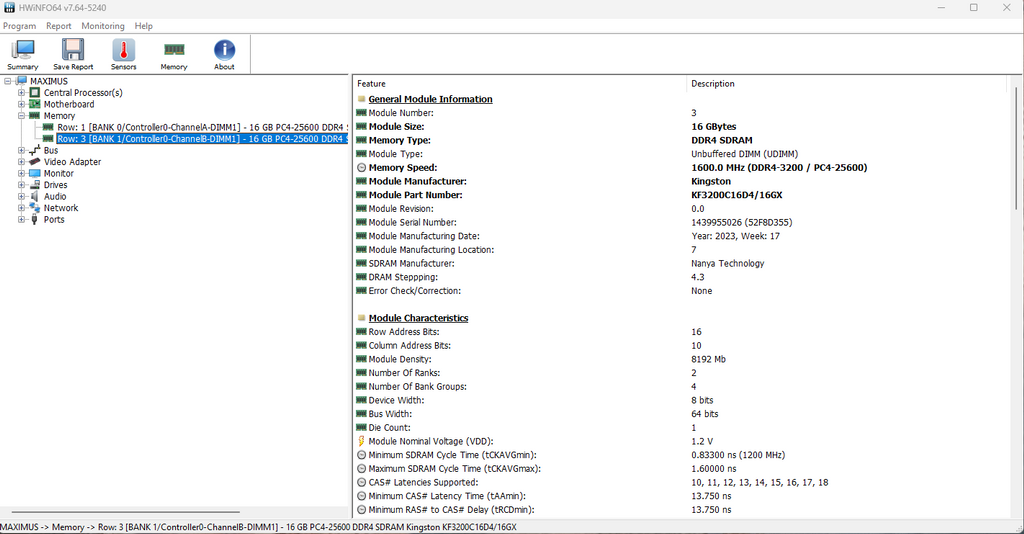This screenshot has width=1024, height=534.
Task: Expand the Monitor node
Action: 22,173
